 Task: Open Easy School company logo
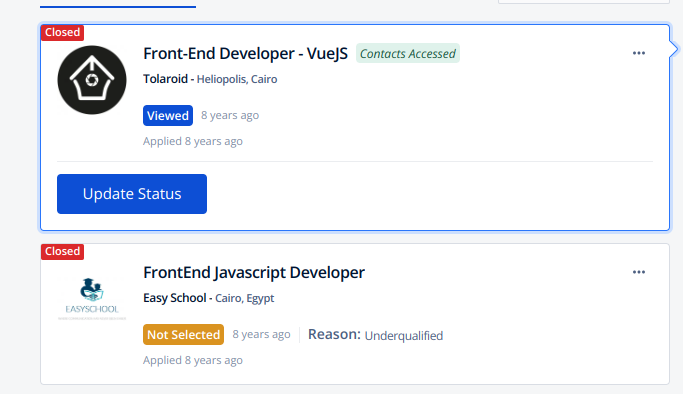point(92,299)
